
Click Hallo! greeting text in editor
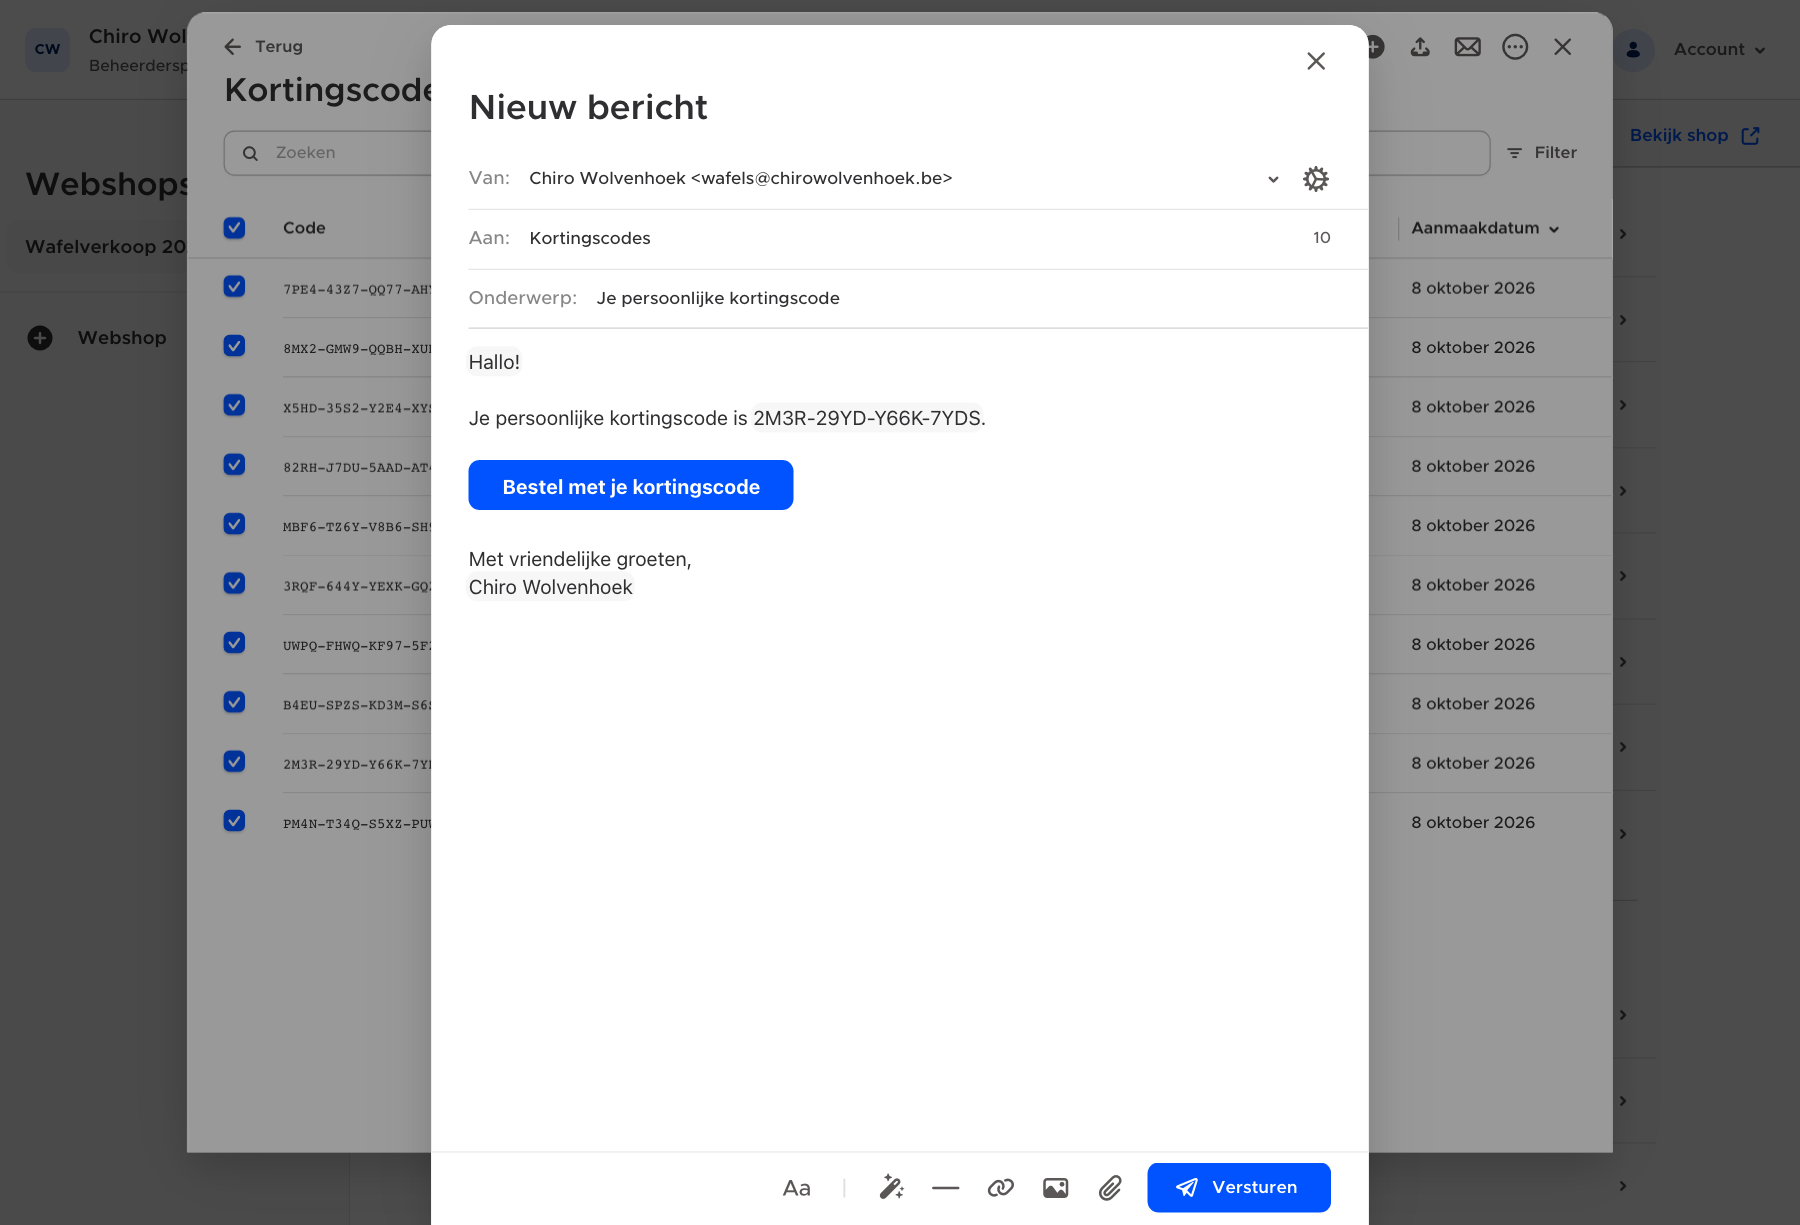494,362
